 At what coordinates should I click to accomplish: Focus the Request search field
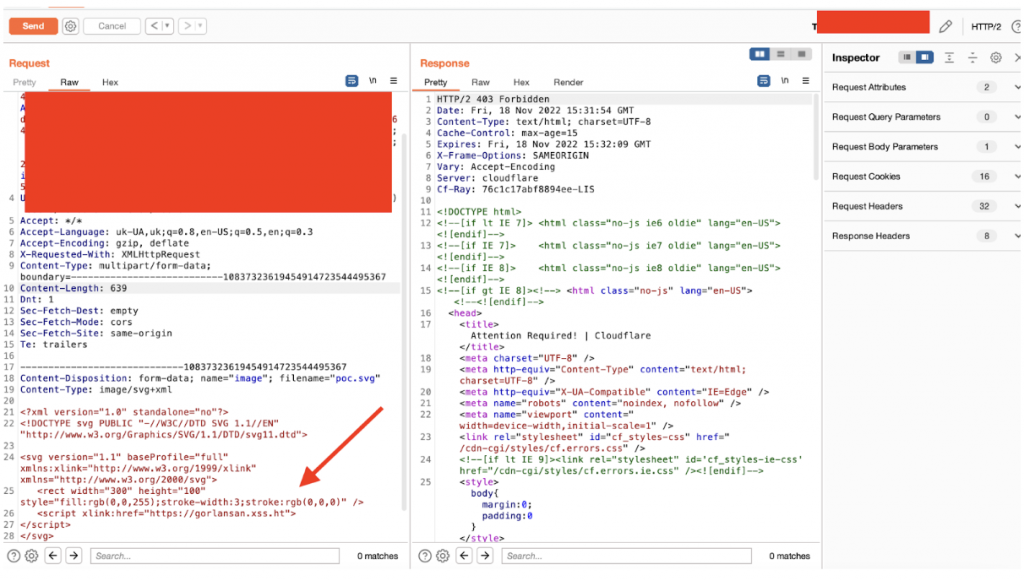[215, 556]
